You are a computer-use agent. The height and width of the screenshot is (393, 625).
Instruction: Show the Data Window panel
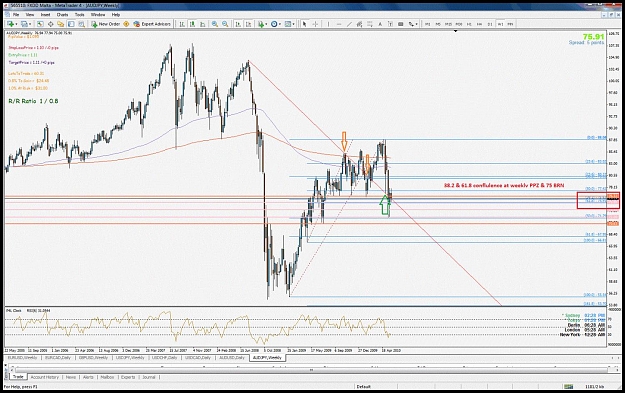[x=51, y=24]
